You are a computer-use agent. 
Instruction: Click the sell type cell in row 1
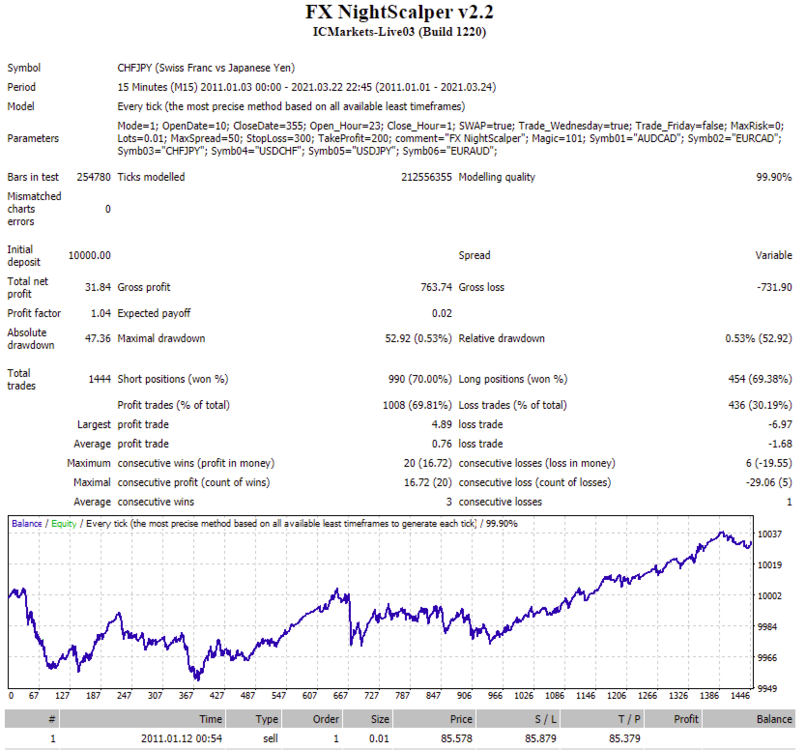pos(270,739)
